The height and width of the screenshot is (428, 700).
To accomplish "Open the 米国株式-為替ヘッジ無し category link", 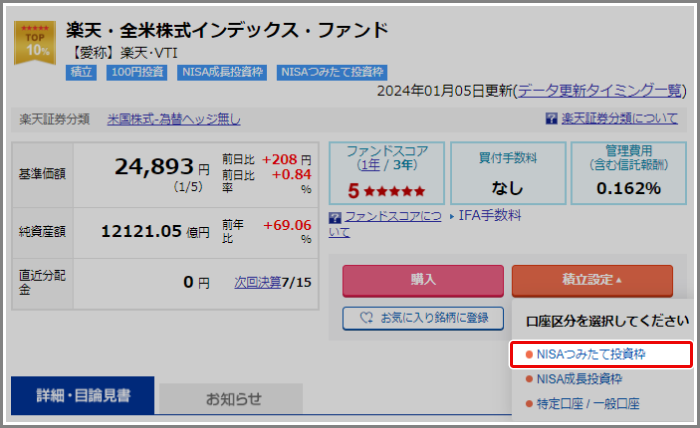I will (174, 119).
